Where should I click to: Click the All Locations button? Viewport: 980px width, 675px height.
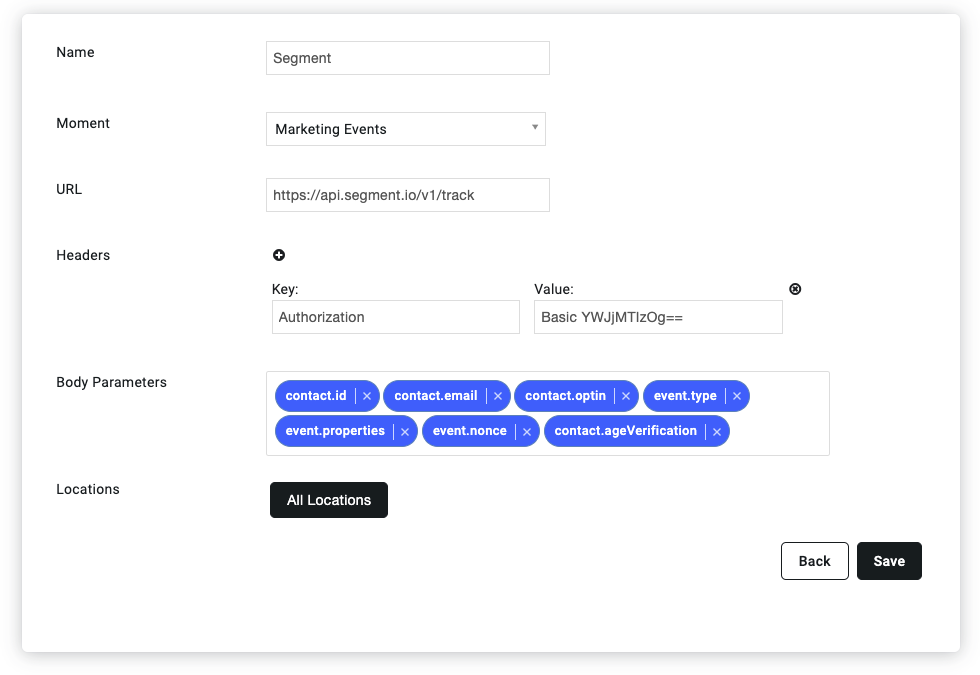pos(329,500)
